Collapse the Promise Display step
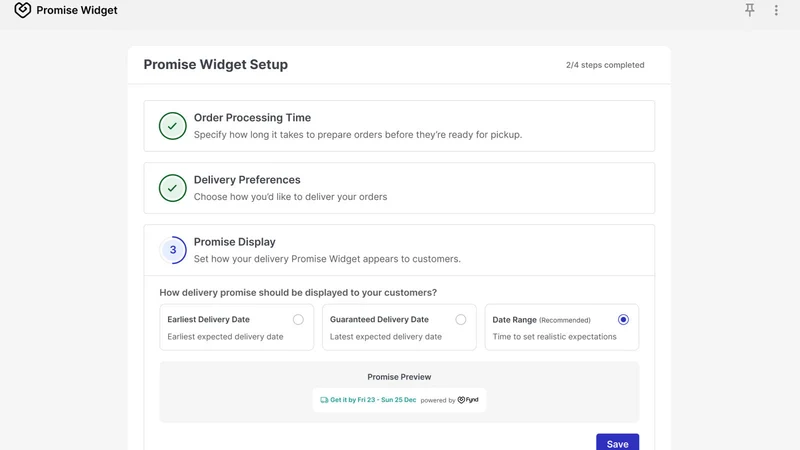800x450 pixels. (399, 250)
